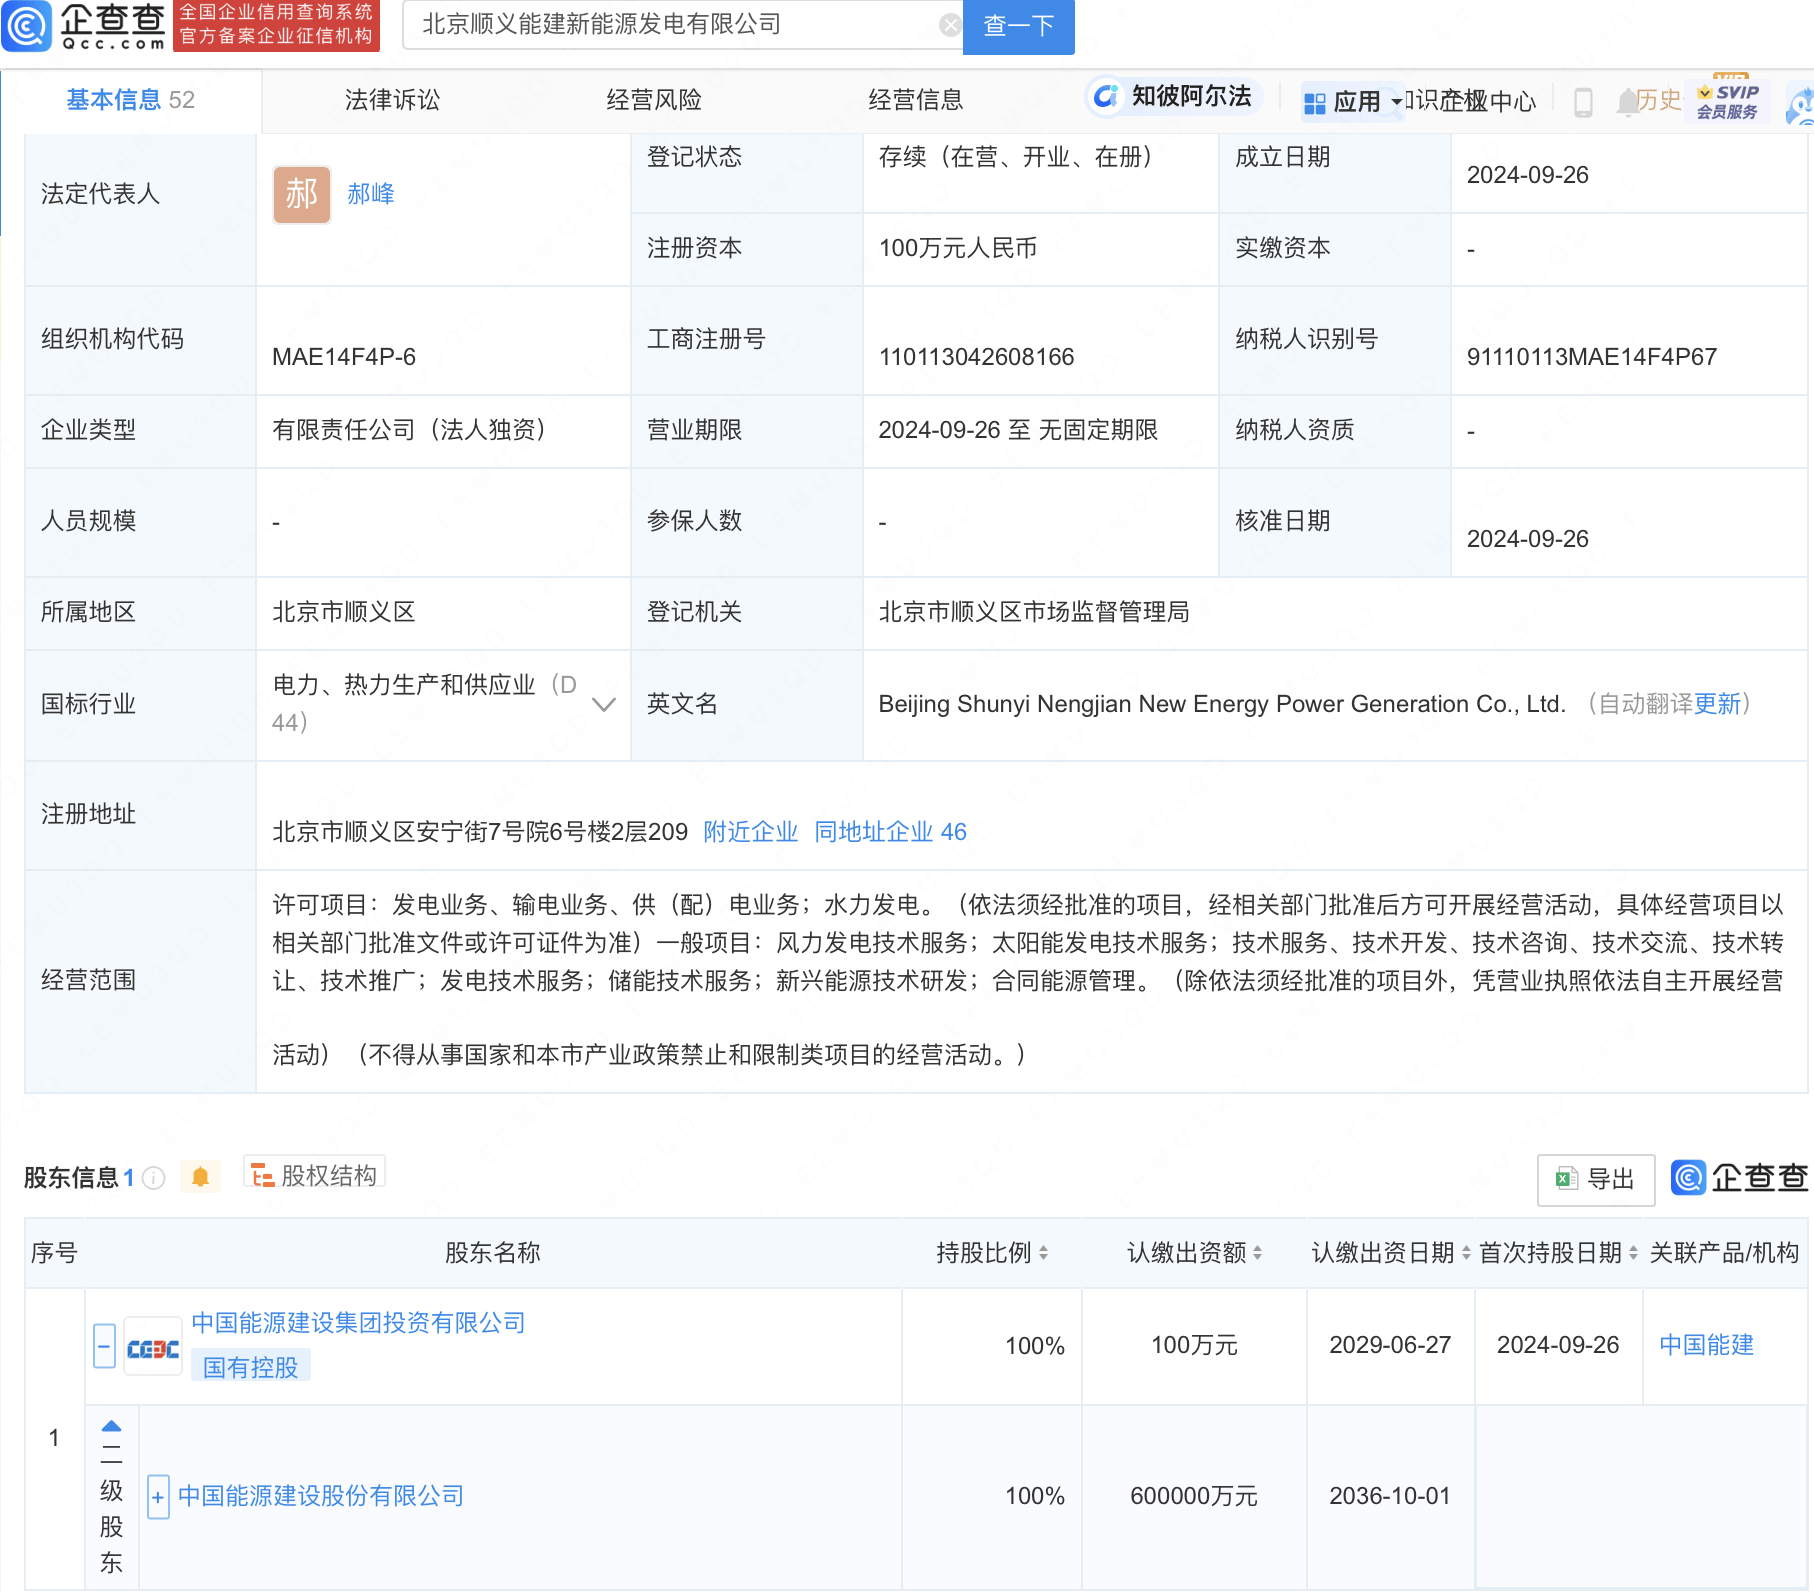1814x1592 pixels.
Task: Expand the 中国能源建设股份有限公司 row
Action: [x=158, y=1497]
